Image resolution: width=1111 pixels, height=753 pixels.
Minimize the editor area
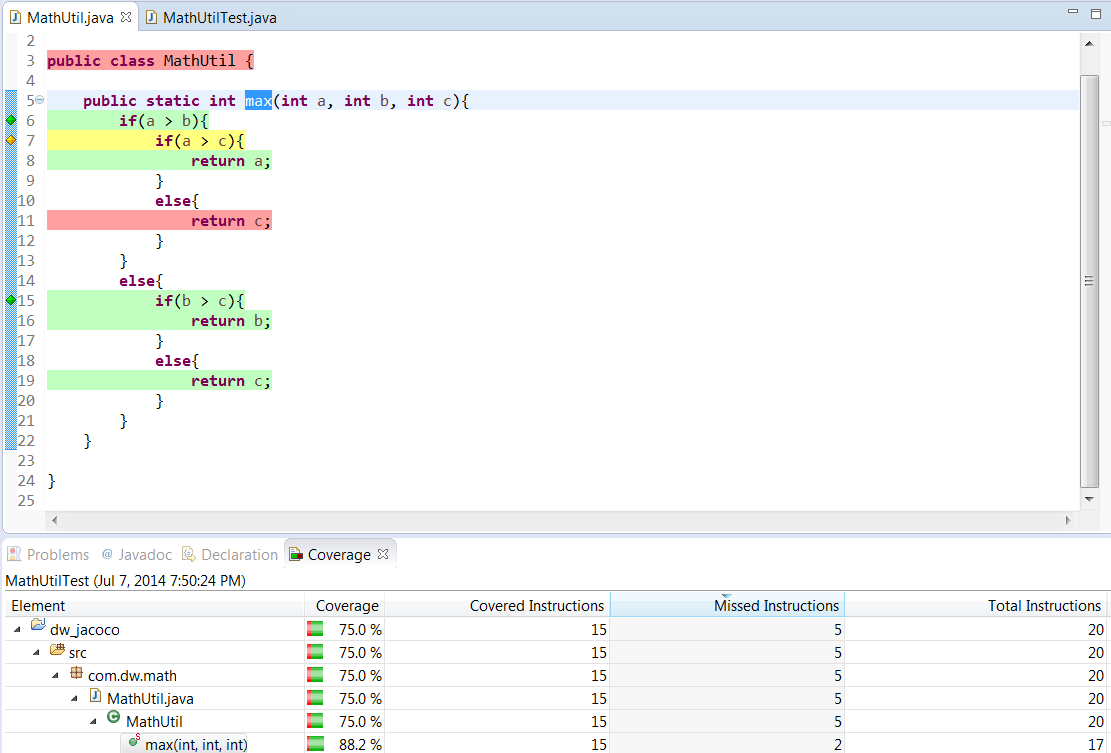[1073, 12]
